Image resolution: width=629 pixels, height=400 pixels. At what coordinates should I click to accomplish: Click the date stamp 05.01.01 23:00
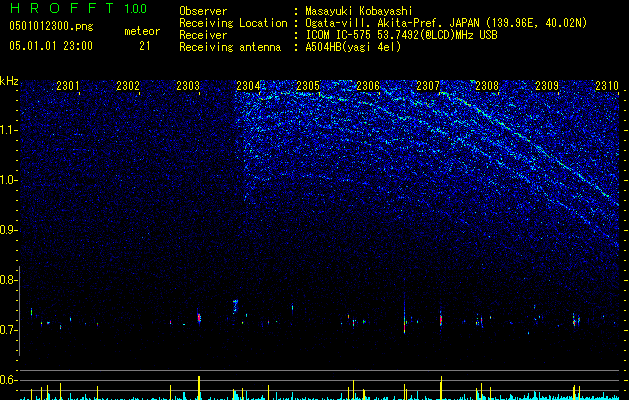click(x=51, y=46)
